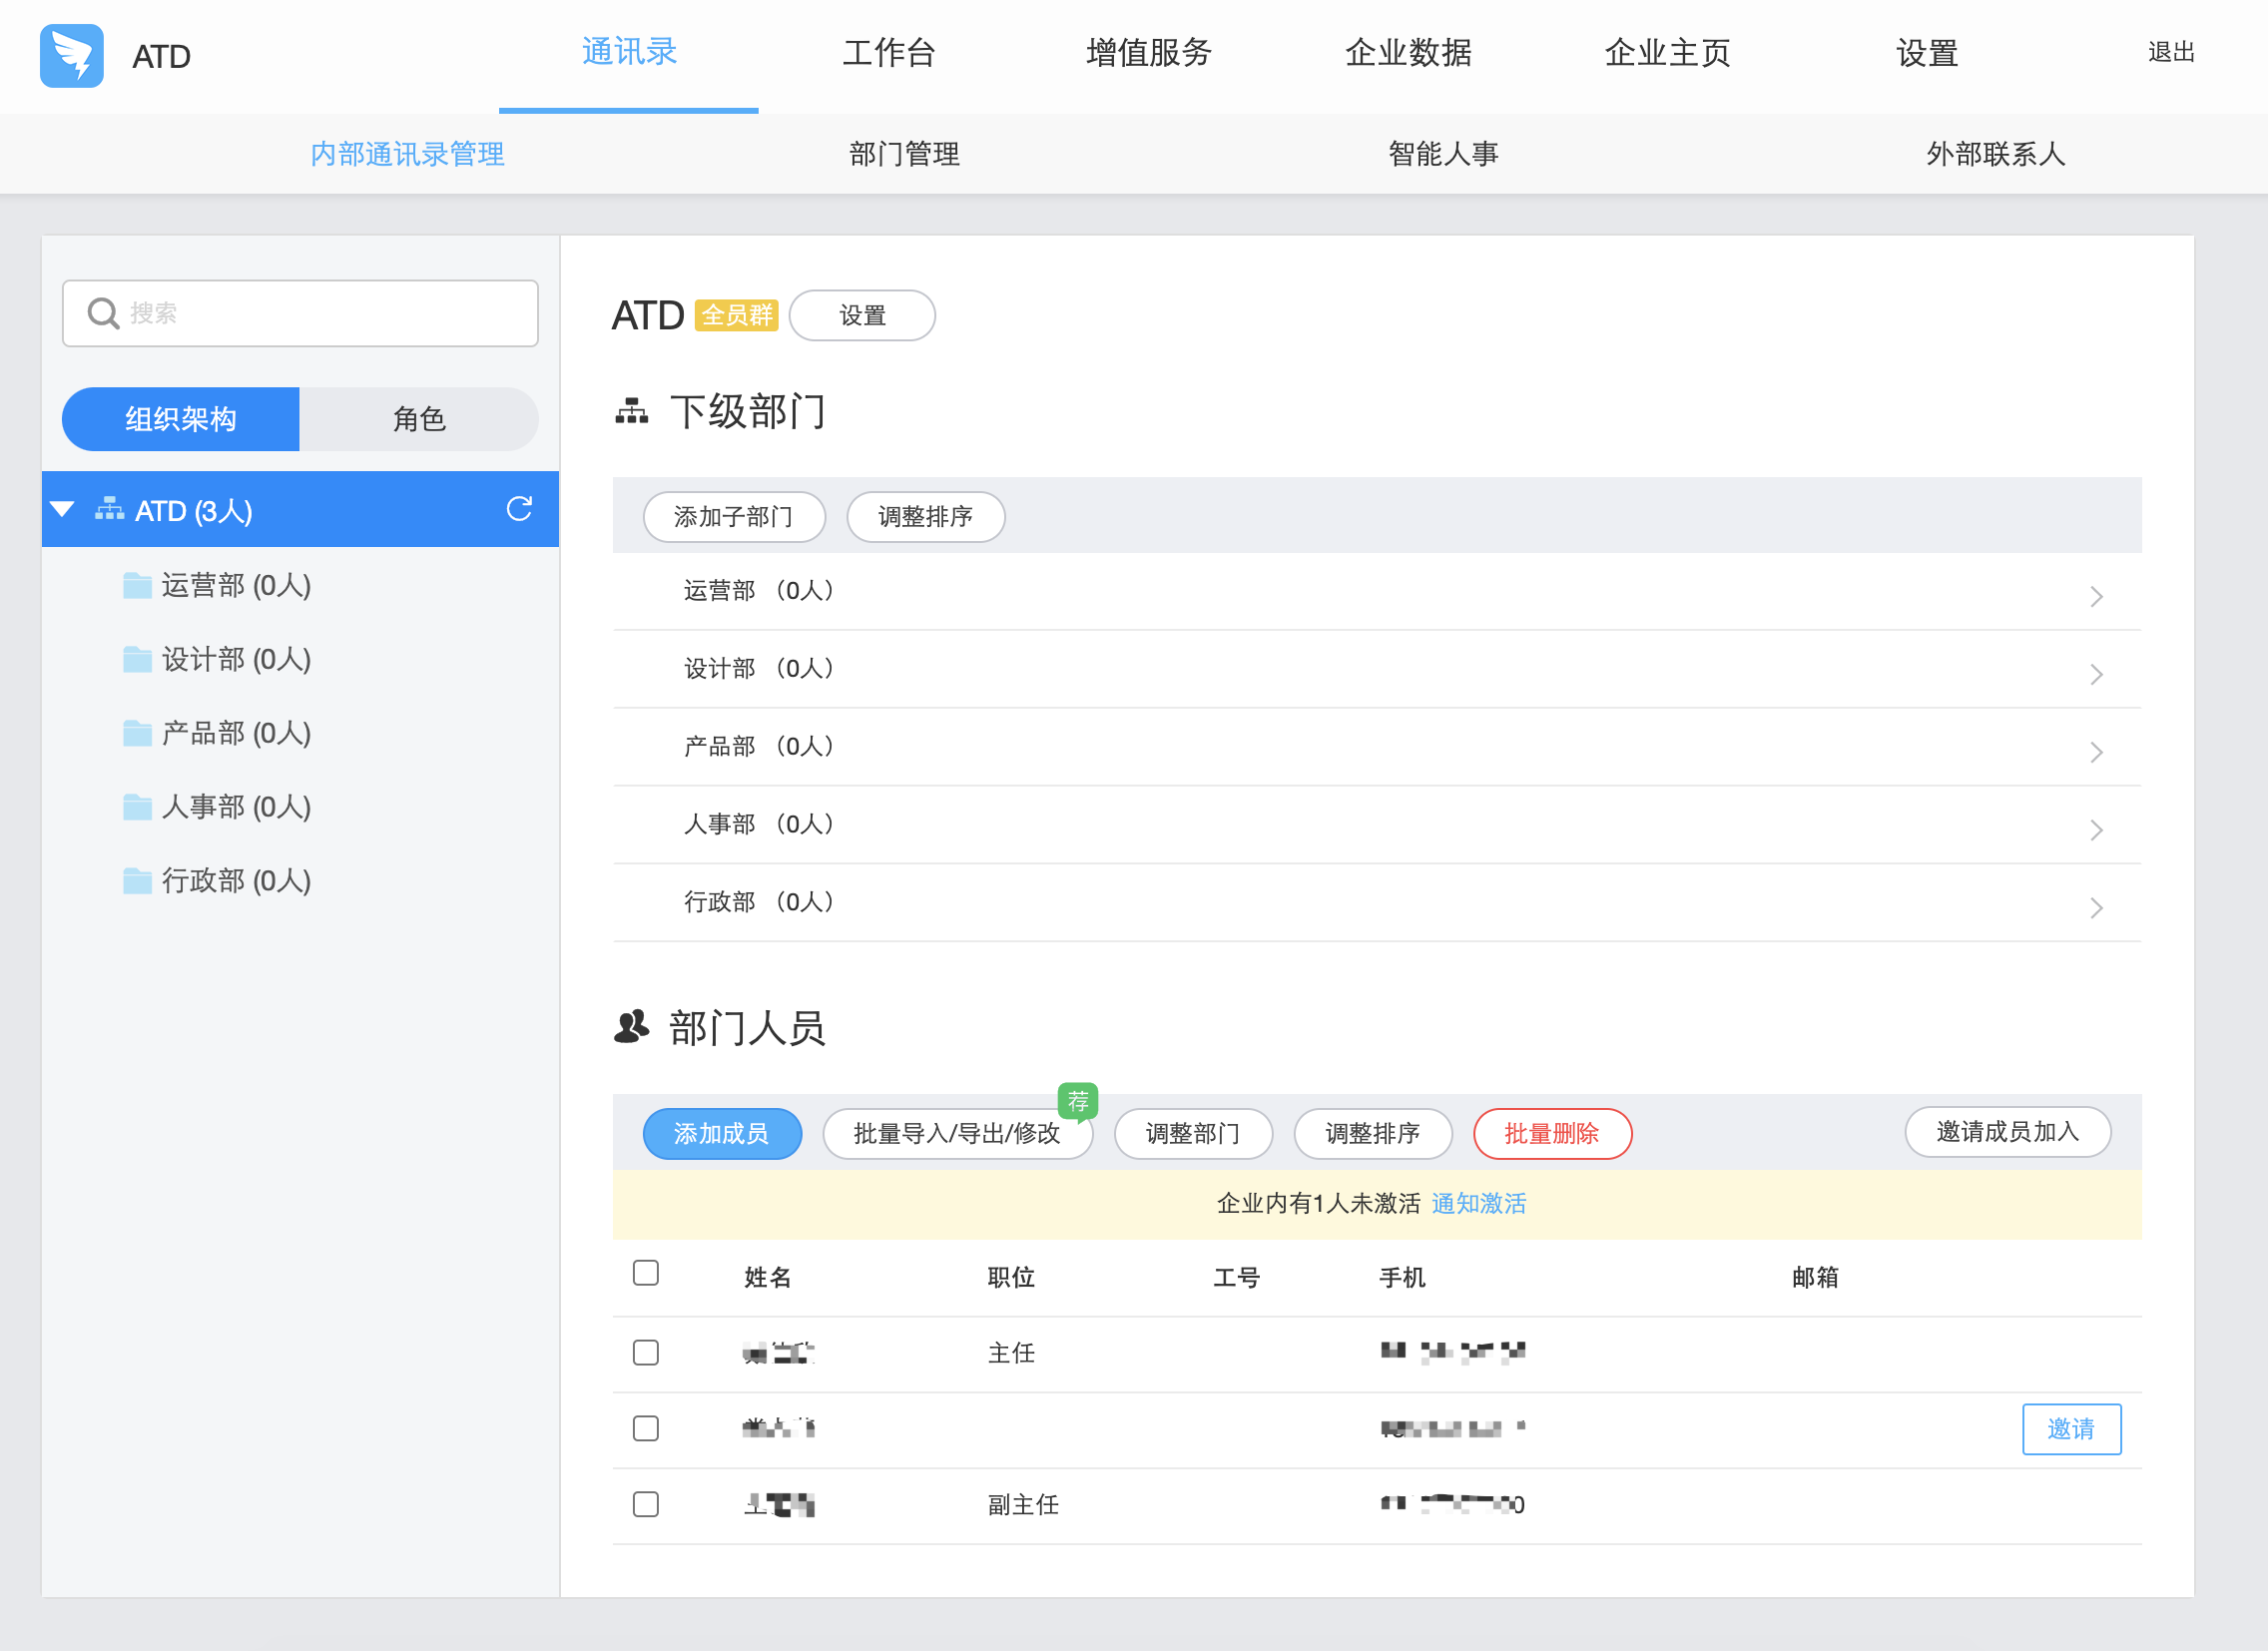Click the 工号 column header

pos(1236,1277)
